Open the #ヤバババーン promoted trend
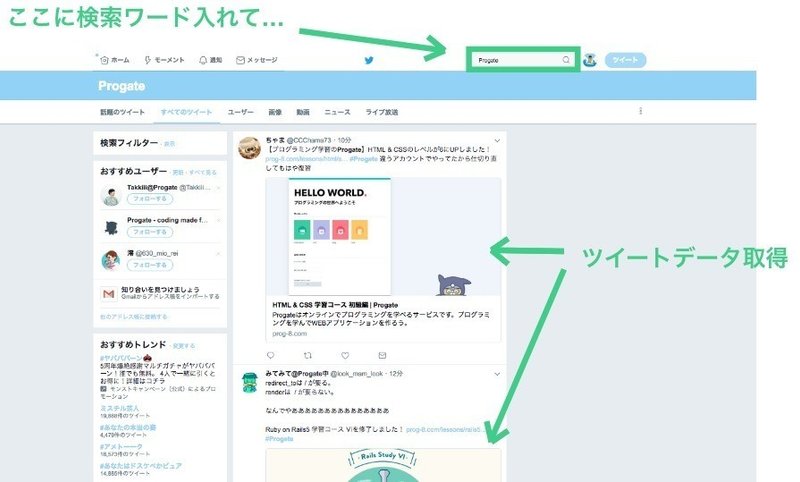This screenshot has width=800, height=482. [121, 358]
